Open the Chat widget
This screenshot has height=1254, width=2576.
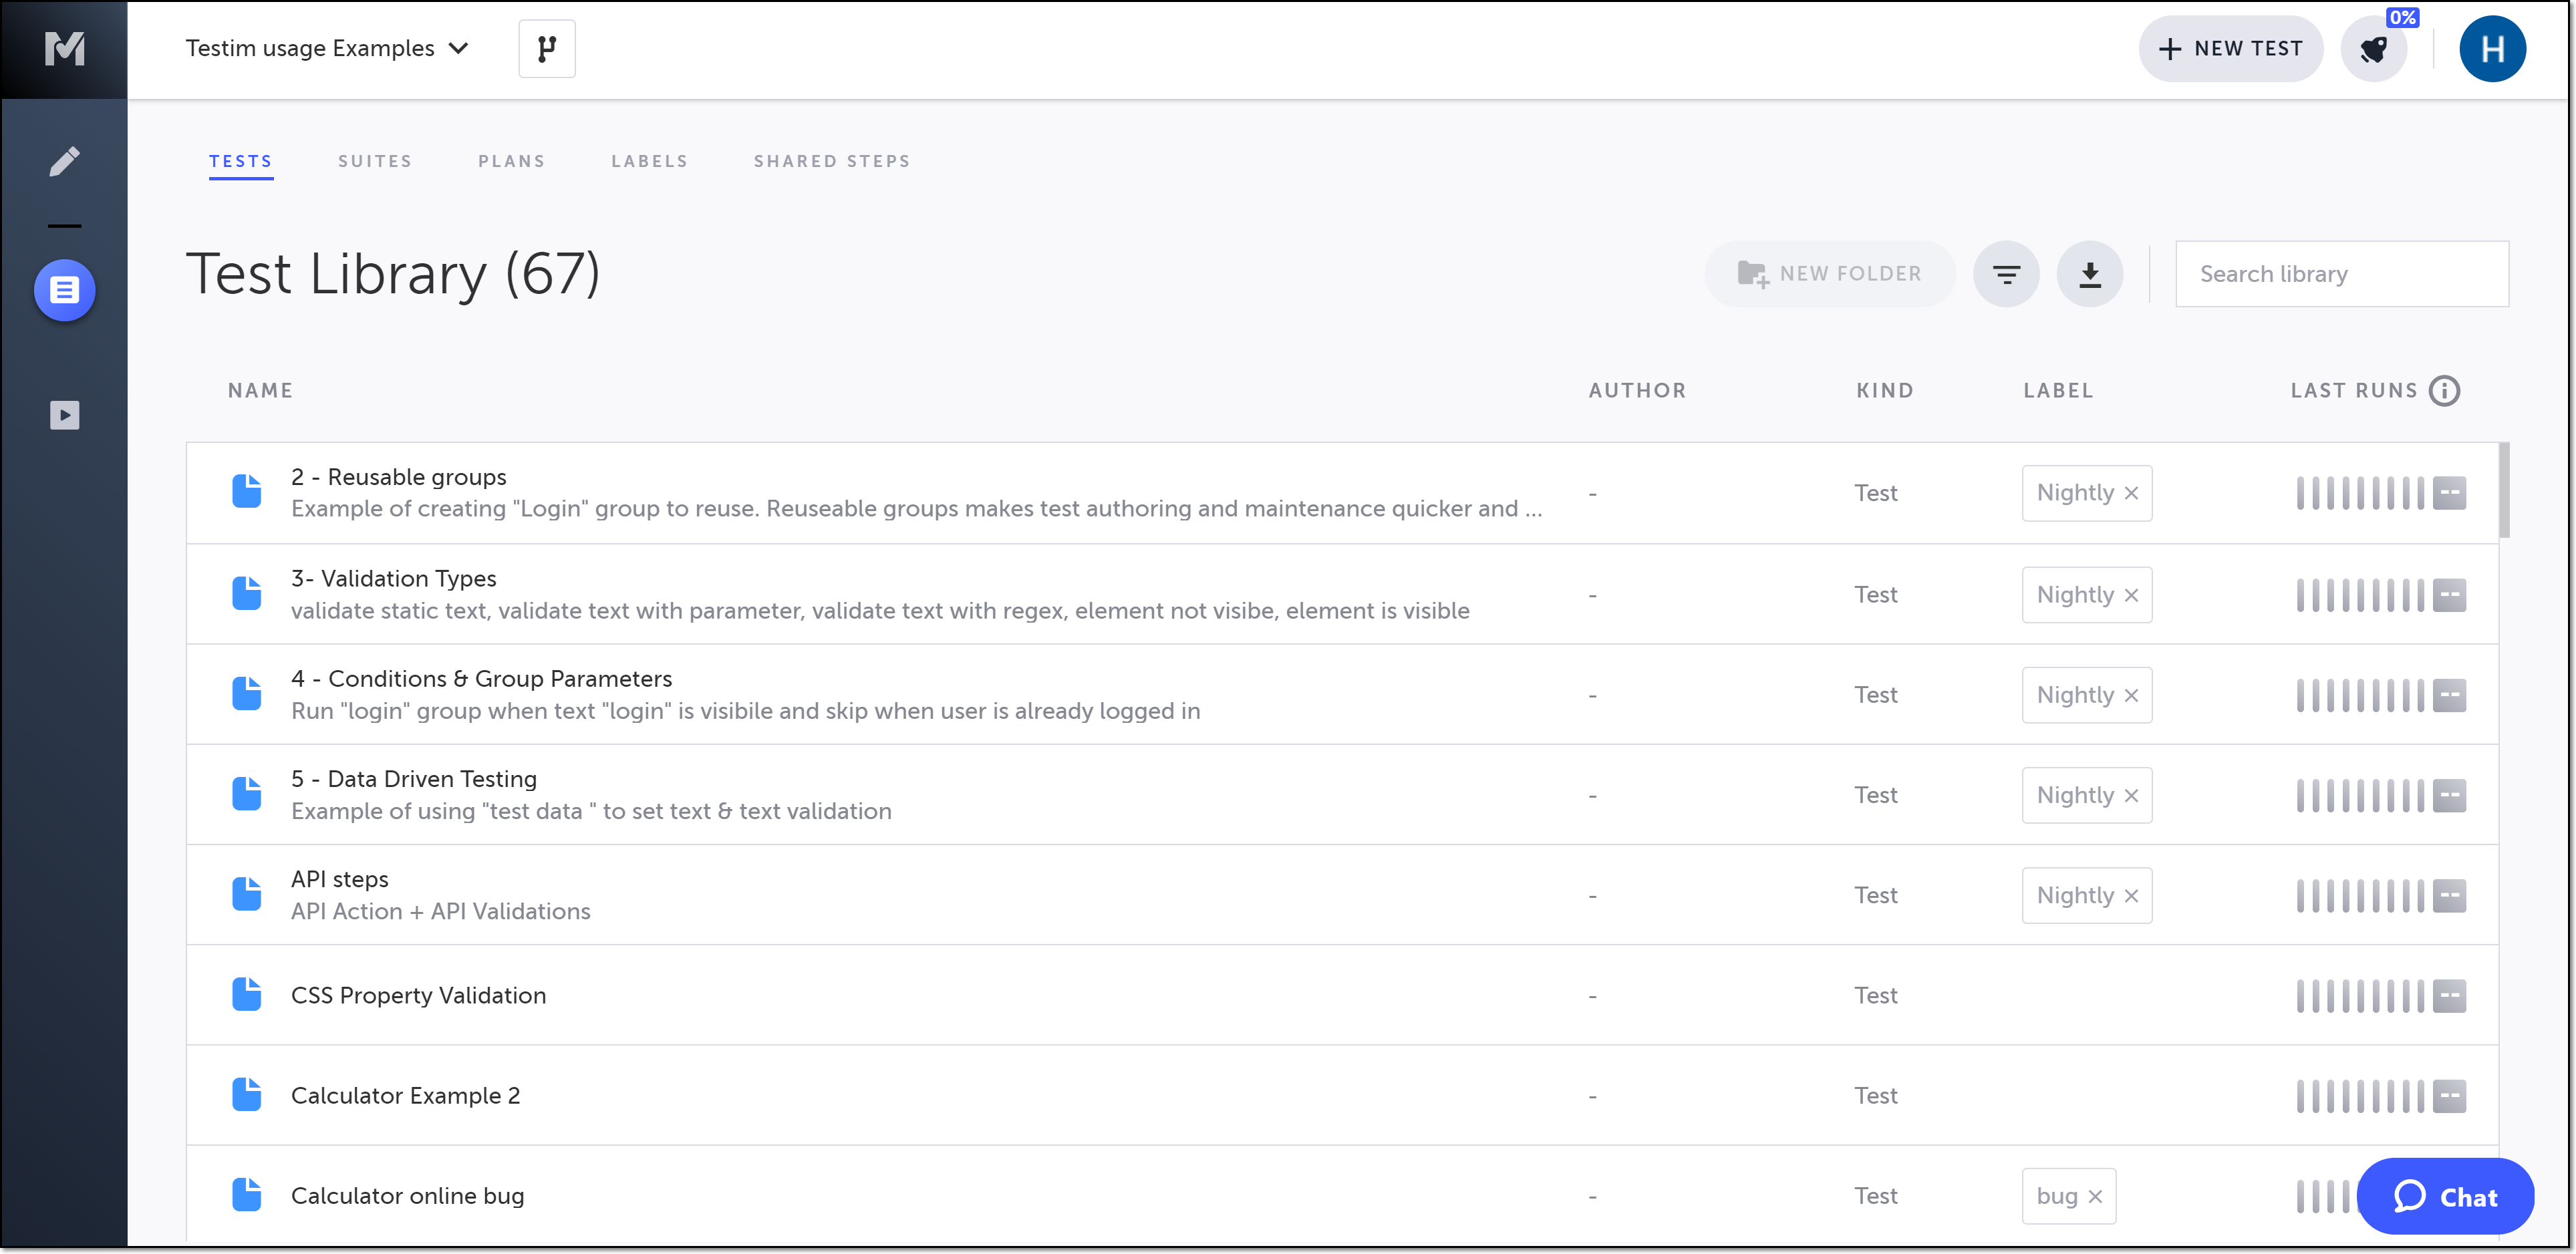(x=2445, y=1196)
